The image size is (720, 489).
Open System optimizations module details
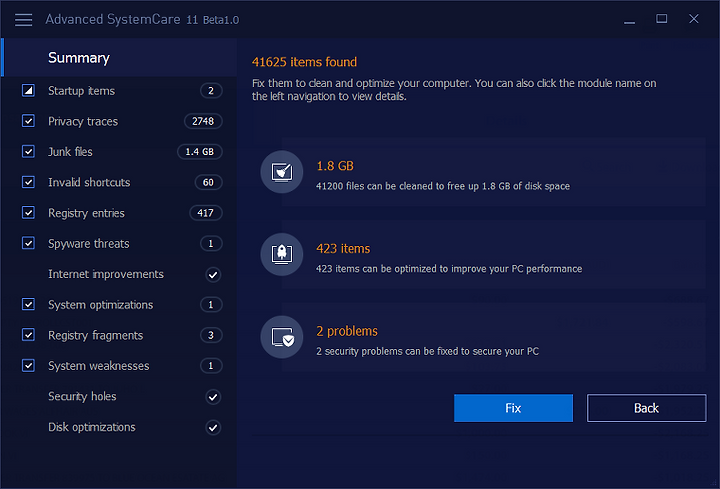[101, 305]
